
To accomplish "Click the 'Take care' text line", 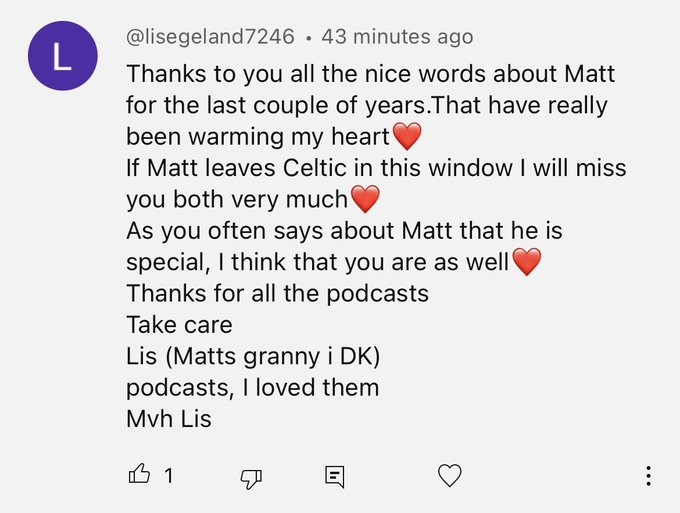I will click(180, 325).
